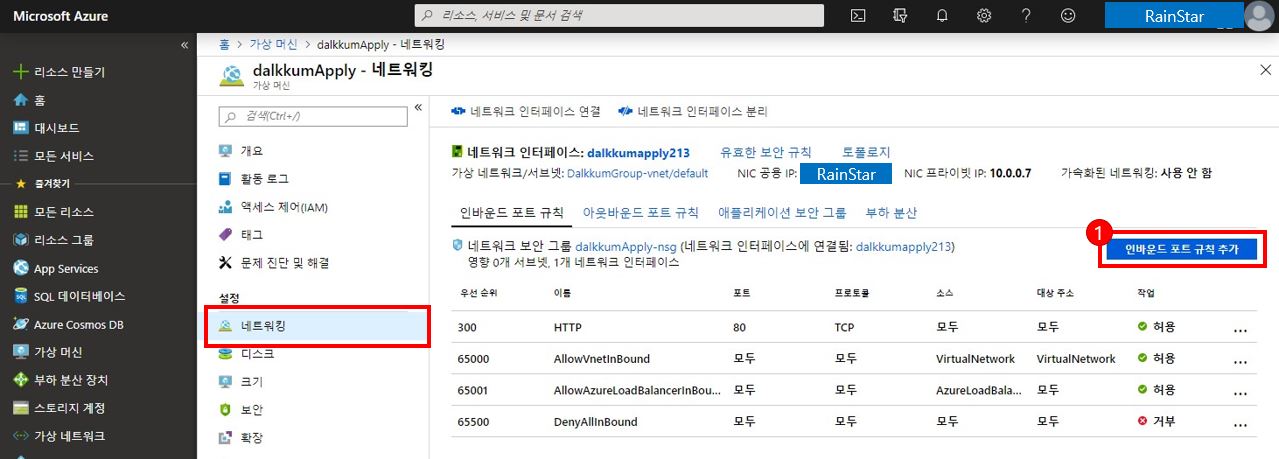Click the resource menu search field 검색(Ctrl+/)

click(x=313, y=117)
